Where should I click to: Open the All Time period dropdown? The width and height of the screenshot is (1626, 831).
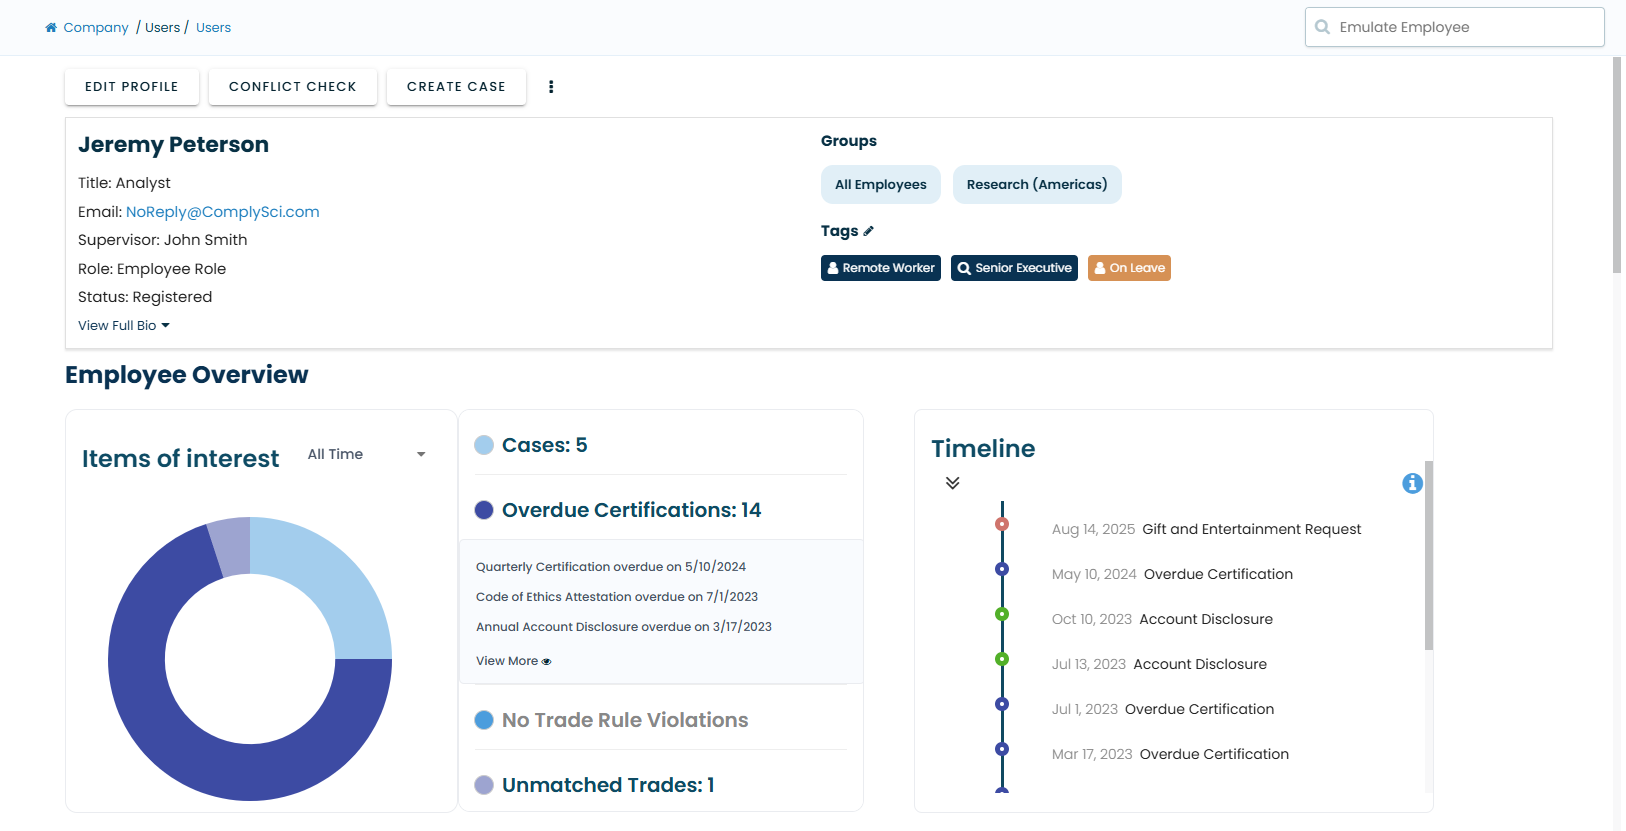coord(366,454)
